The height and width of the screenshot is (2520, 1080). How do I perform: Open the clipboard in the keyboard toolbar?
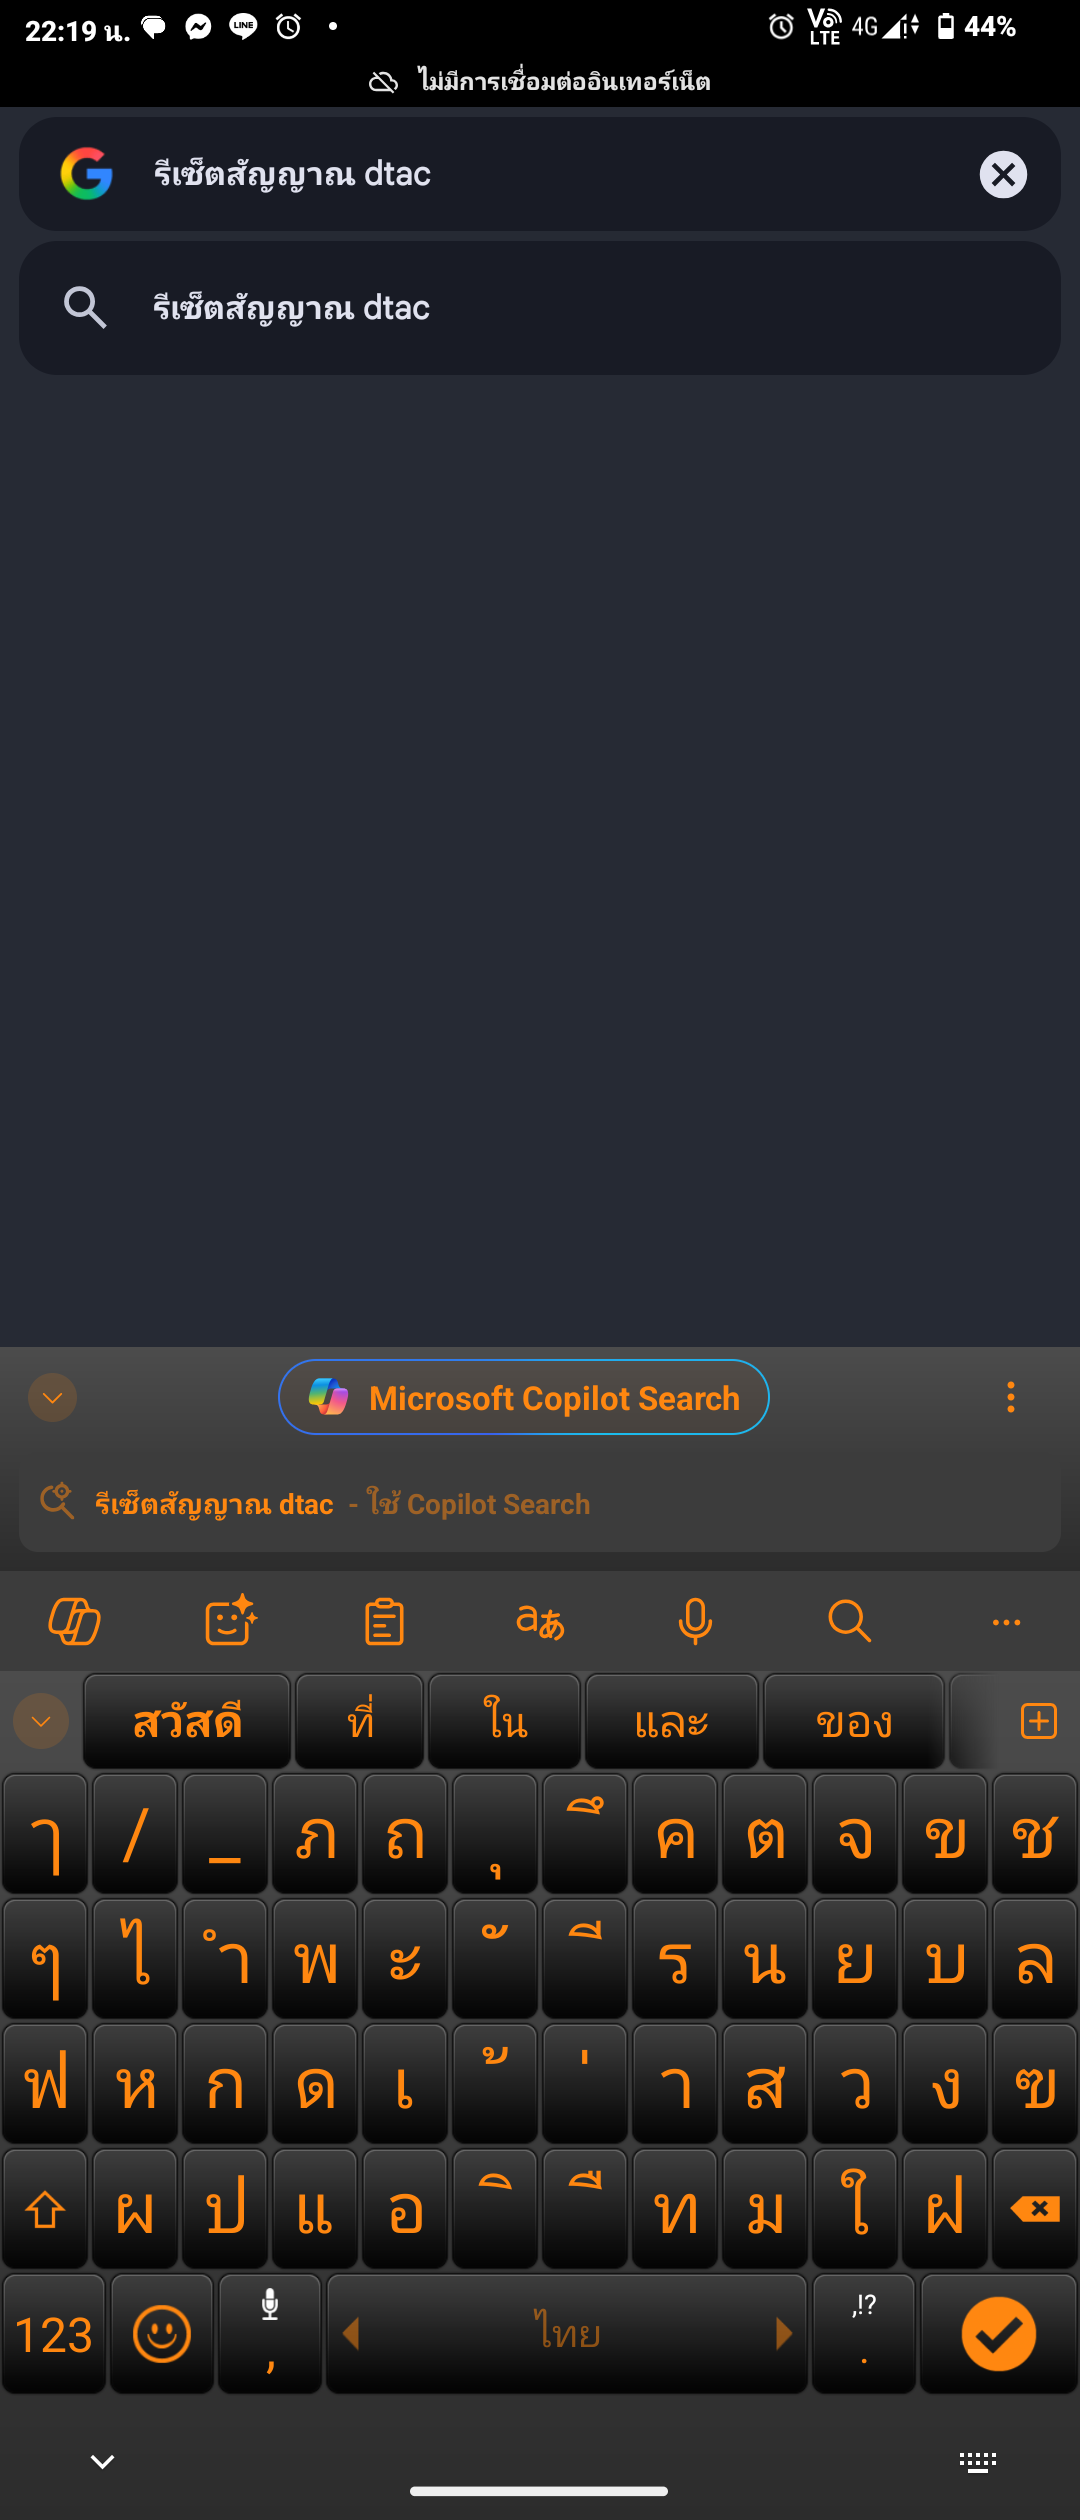point(385,1621)
